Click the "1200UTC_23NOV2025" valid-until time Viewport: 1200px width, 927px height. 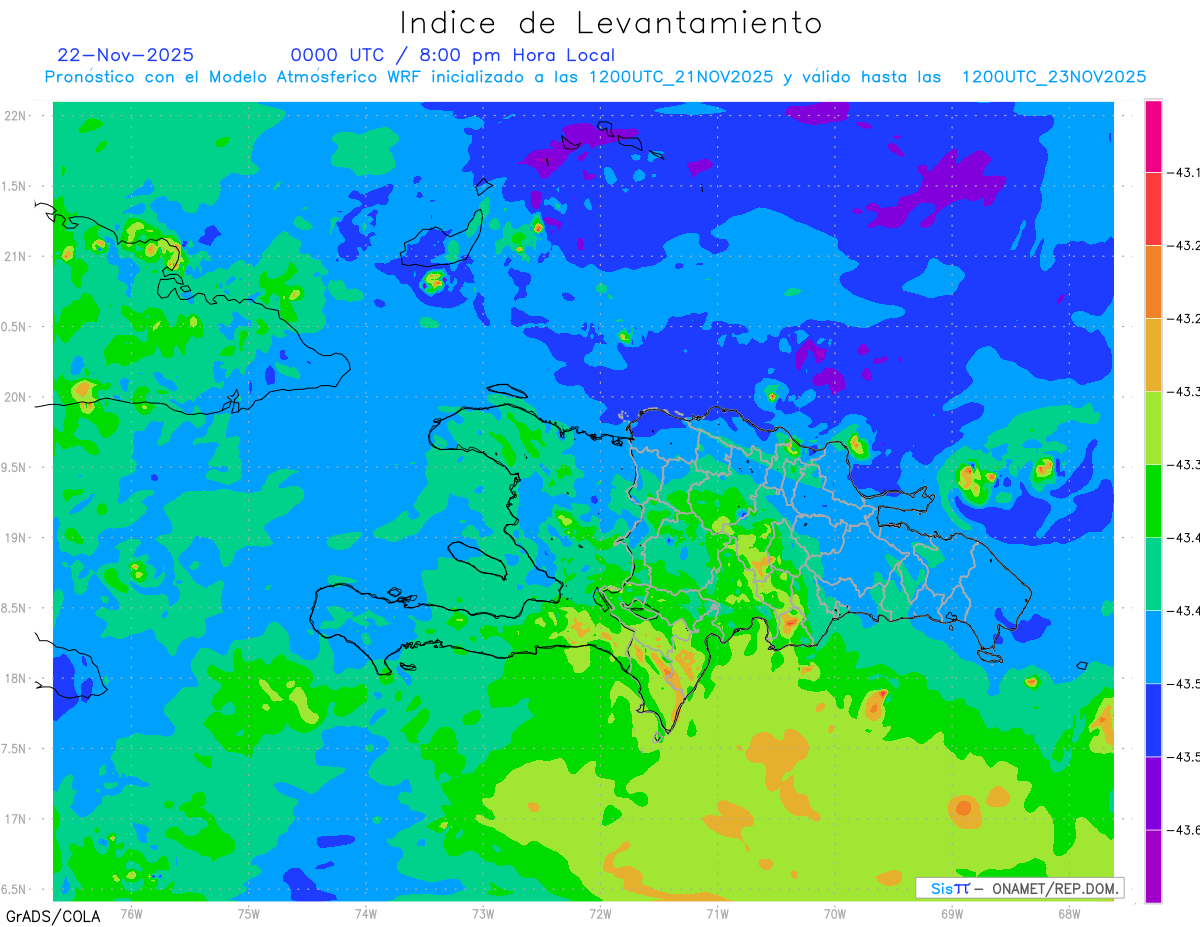tap(1054, 78)
